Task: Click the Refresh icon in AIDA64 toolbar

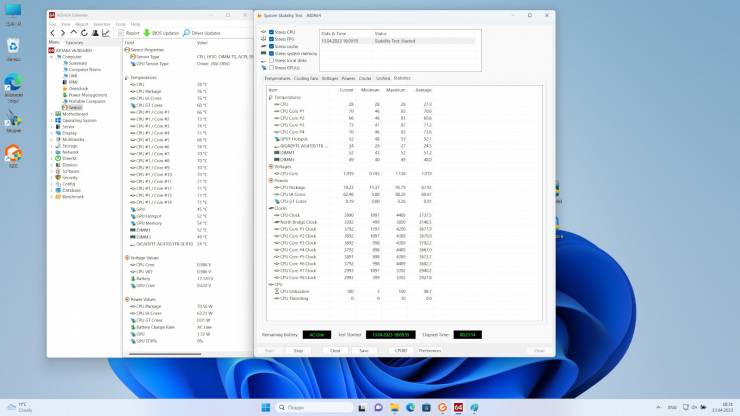Action: (x=84, y=33)
